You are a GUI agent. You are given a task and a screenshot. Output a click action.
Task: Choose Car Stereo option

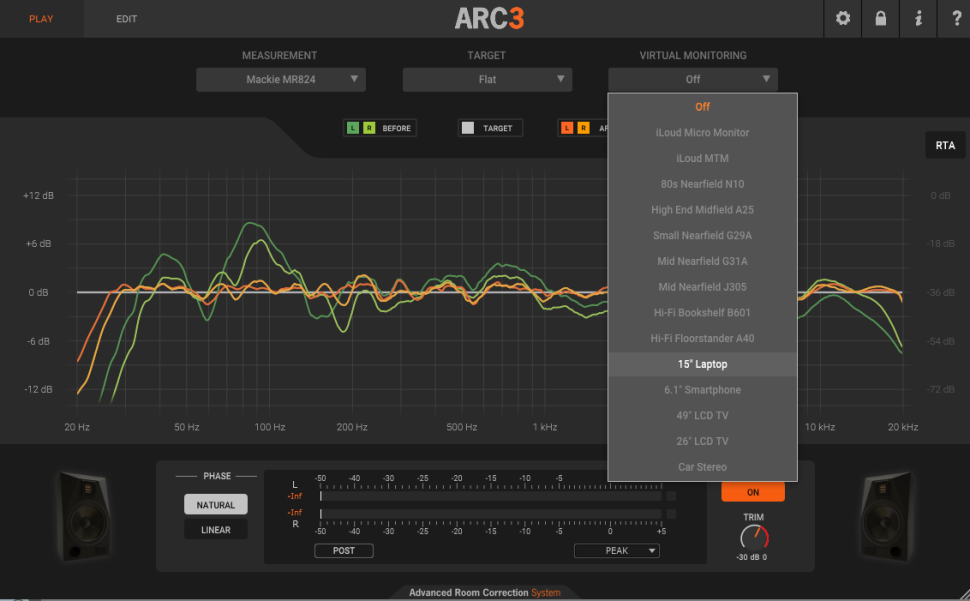click(702, 467)
